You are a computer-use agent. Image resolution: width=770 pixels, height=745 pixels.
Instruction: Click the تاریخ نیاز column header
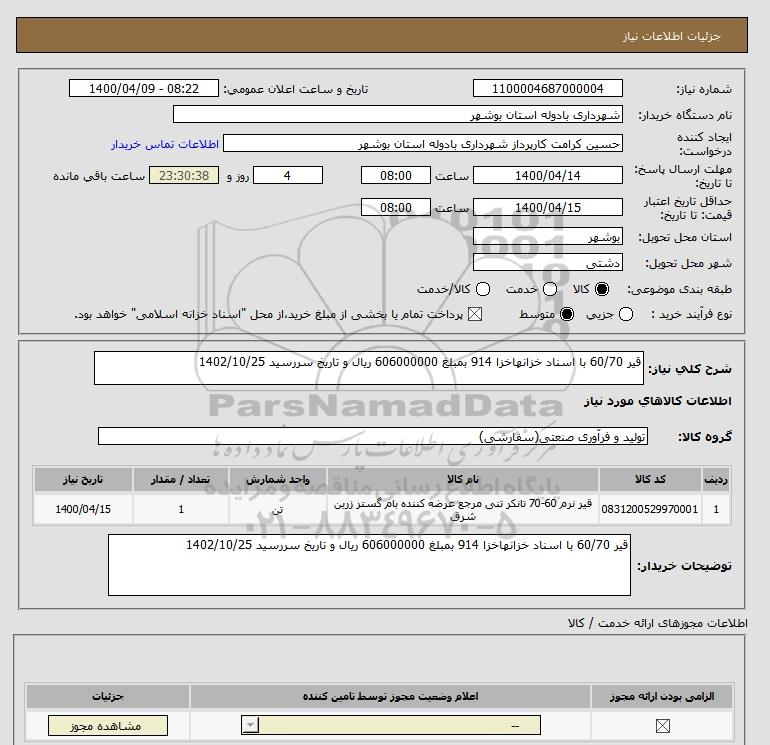83,479
